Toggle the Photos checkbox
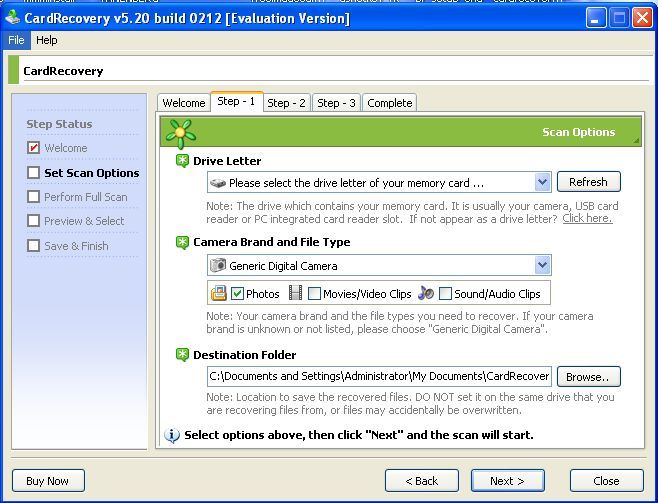 pyautogui.click(x=237, y=294)
